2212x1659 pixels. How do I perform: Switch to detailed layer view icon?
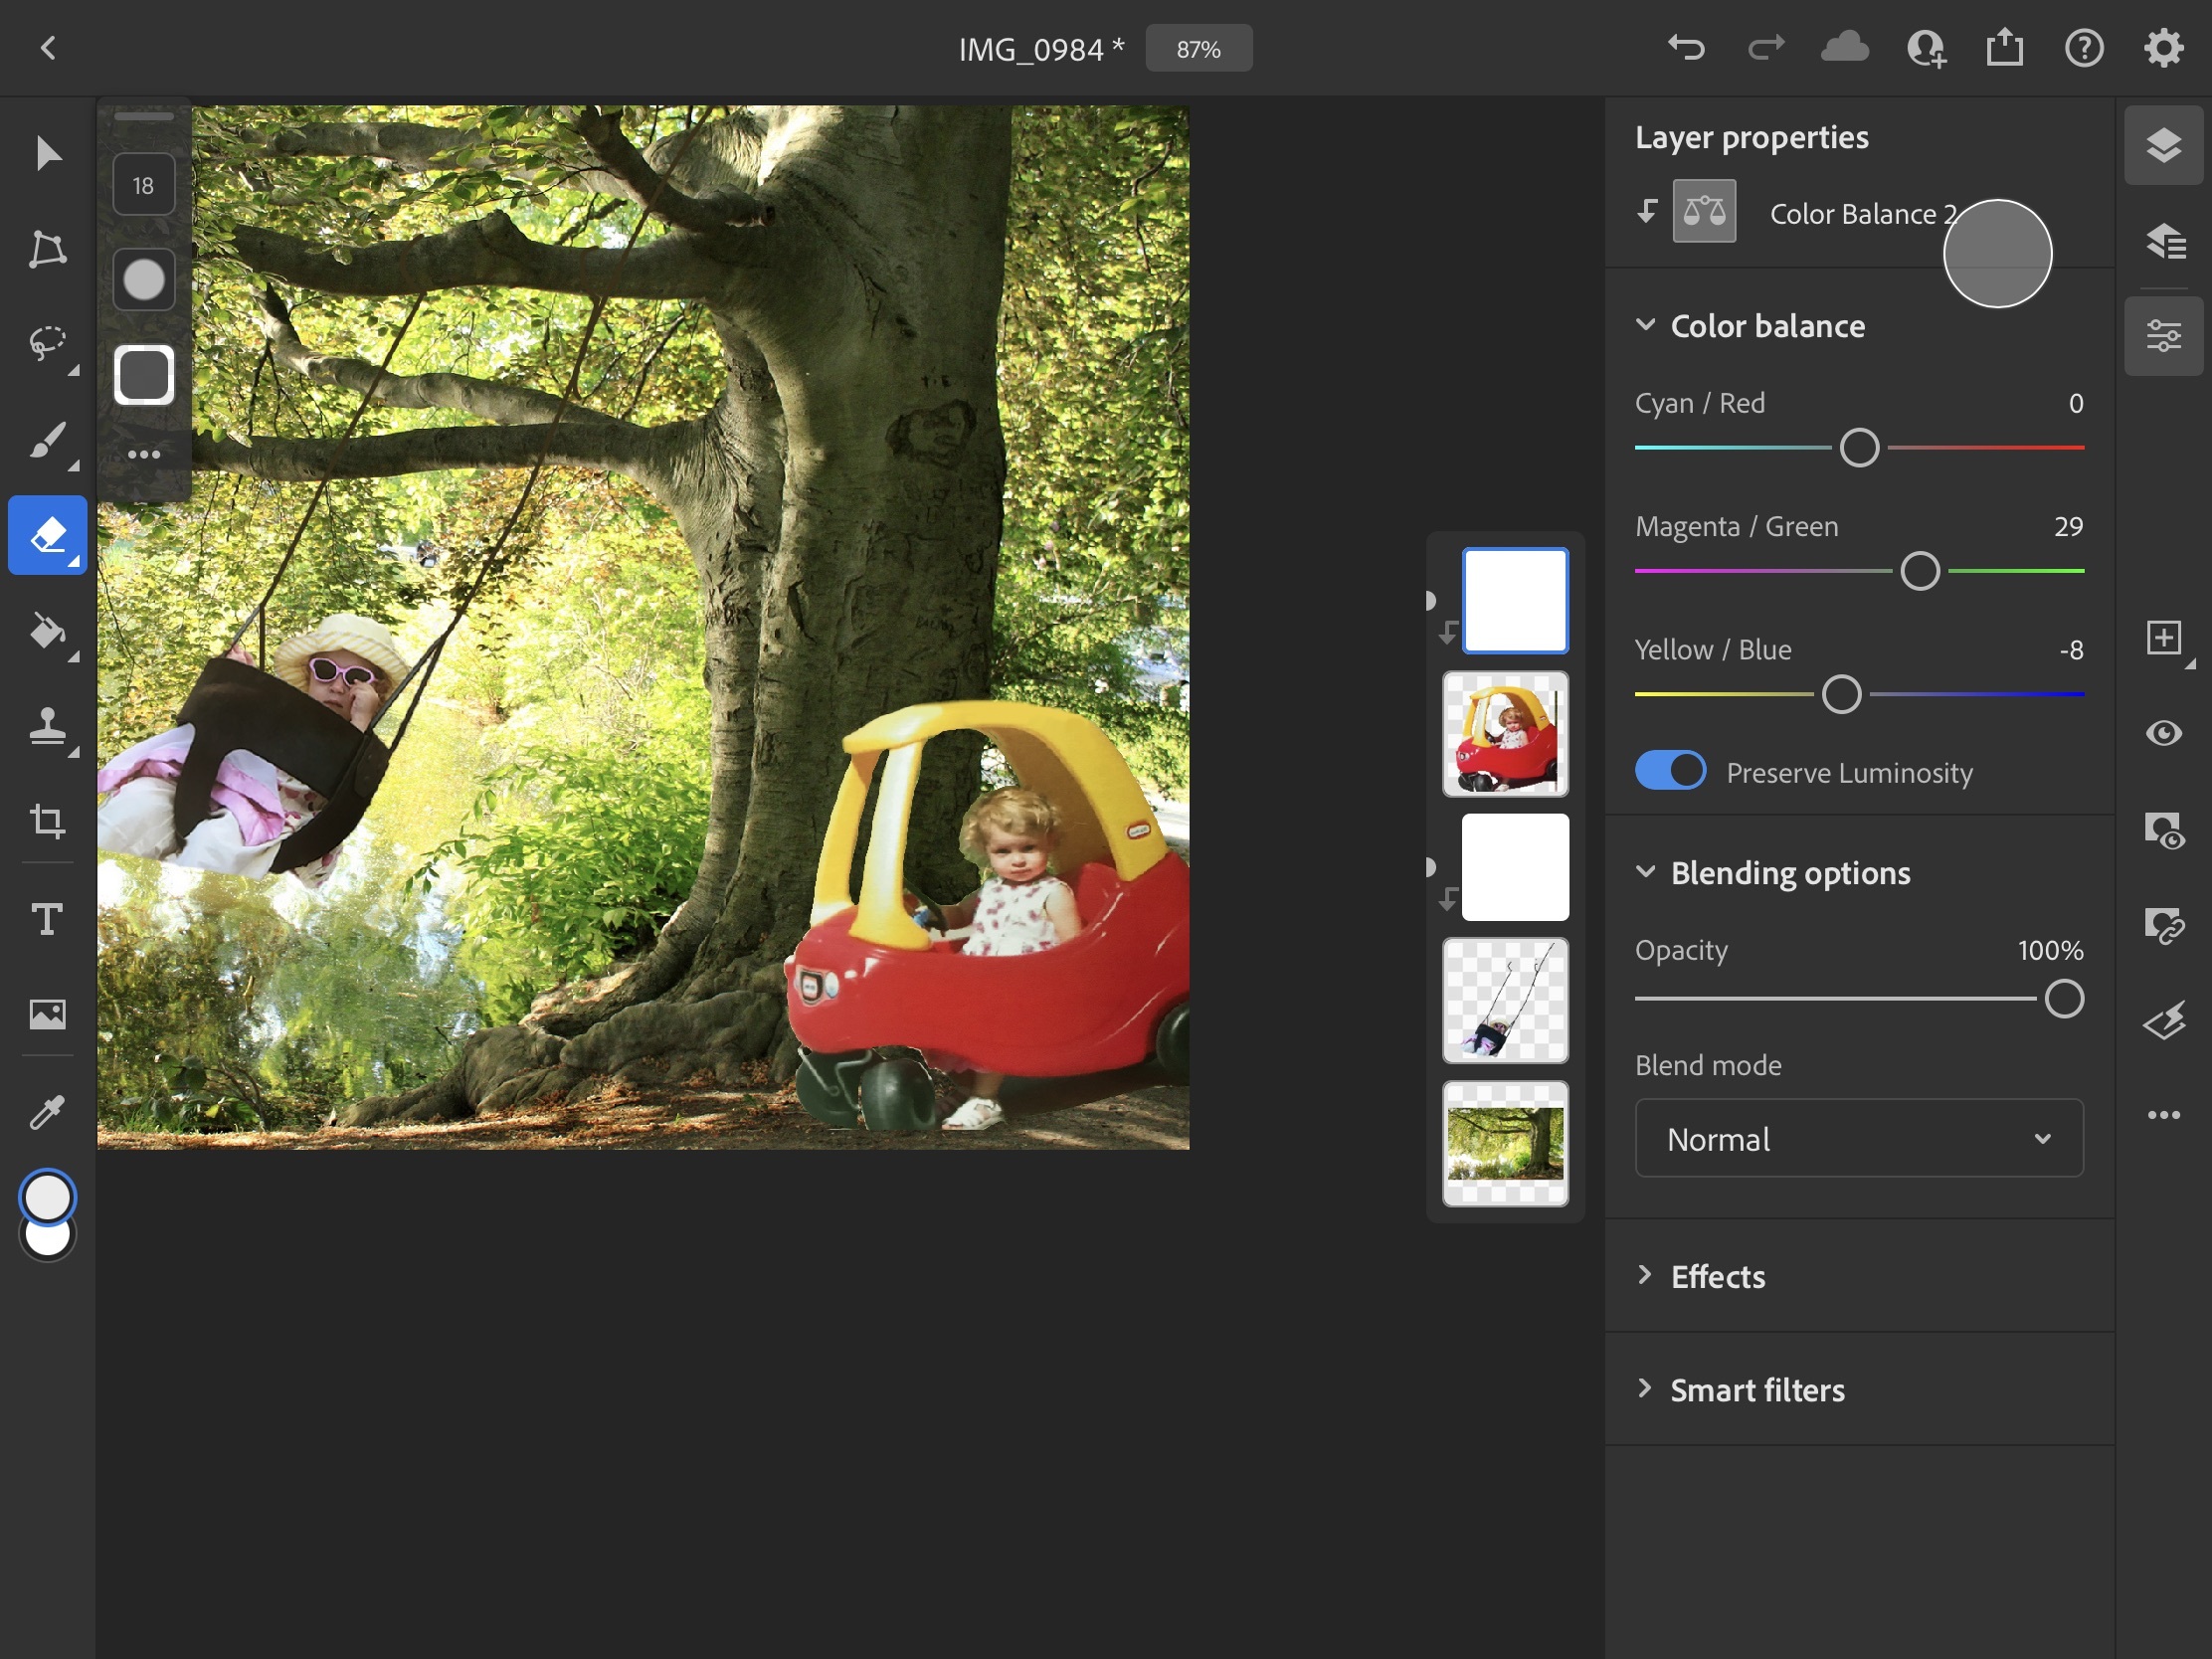(x=2163, y=241)
